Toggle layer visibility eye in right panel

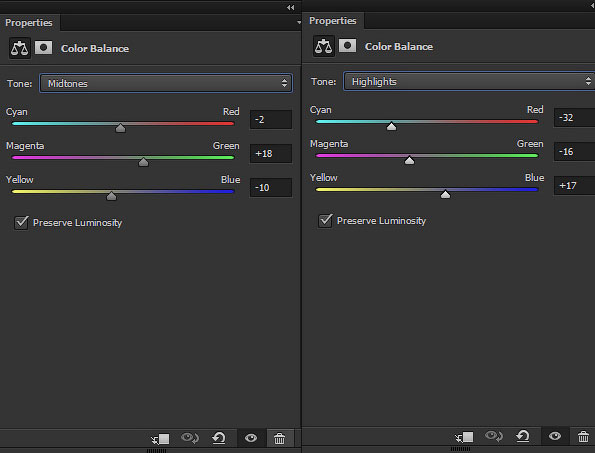pyautogui.click(x=555, y=437)
